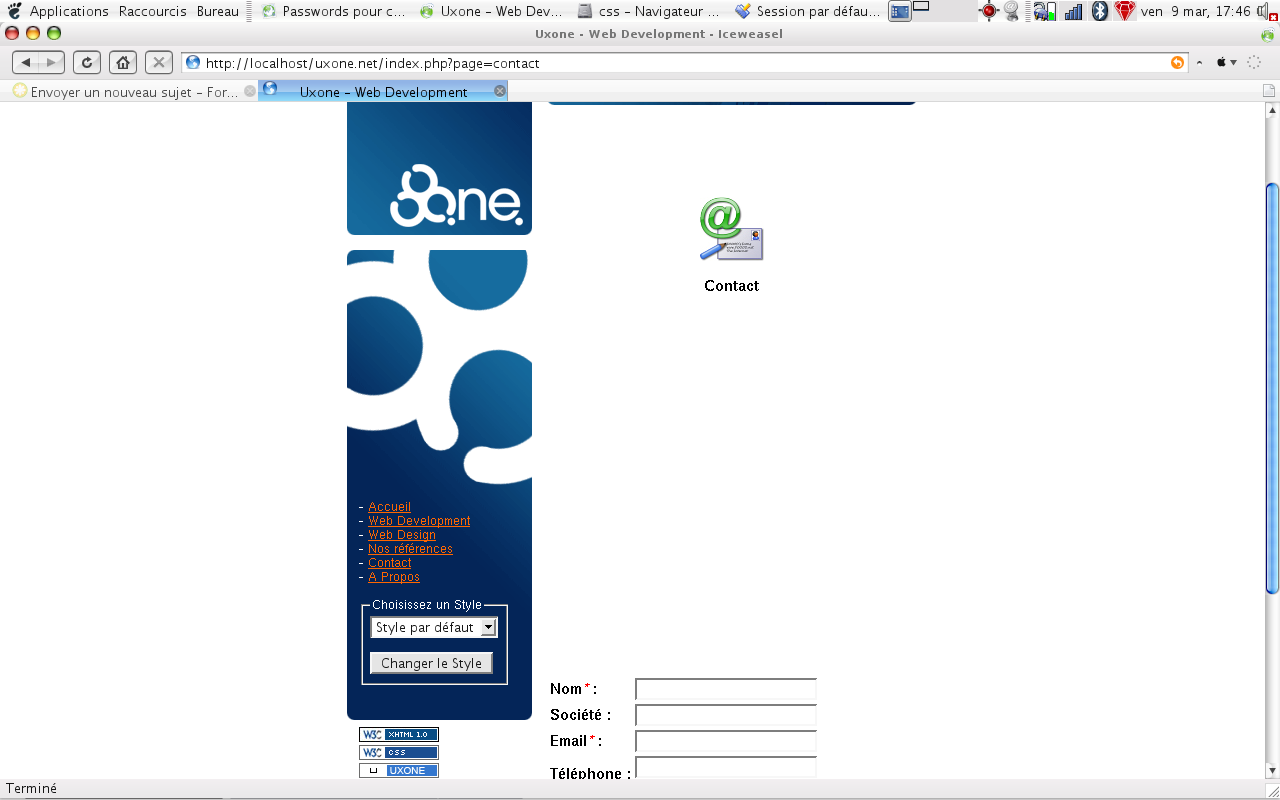Click the UXONE badge
The width and height of the screenshot is (1280, 800).
[399, 770]
